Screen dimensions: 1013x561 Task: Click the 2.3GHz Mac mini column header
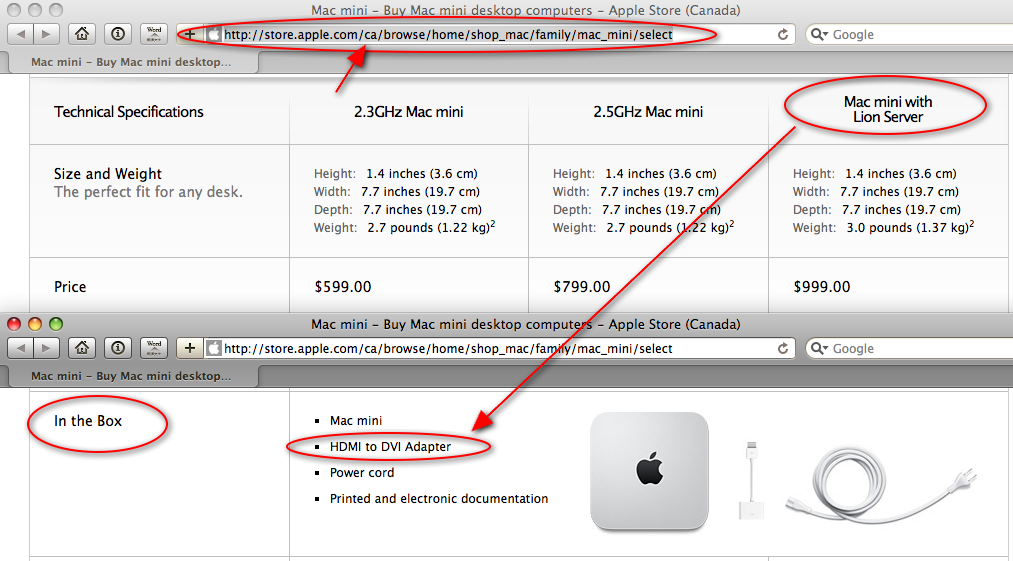[x=408, y=112]
